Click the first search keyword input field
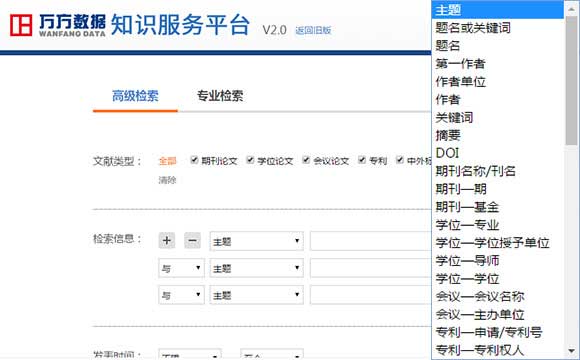This screenshot has height=360, width=580. pyautogui.click(x=371, y=241)
